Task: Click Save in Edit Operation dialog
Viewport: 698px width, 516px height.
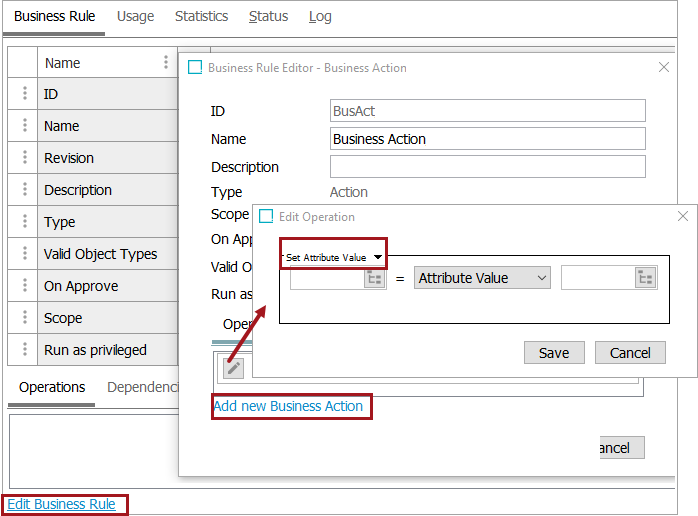Action: click(553, 352)
